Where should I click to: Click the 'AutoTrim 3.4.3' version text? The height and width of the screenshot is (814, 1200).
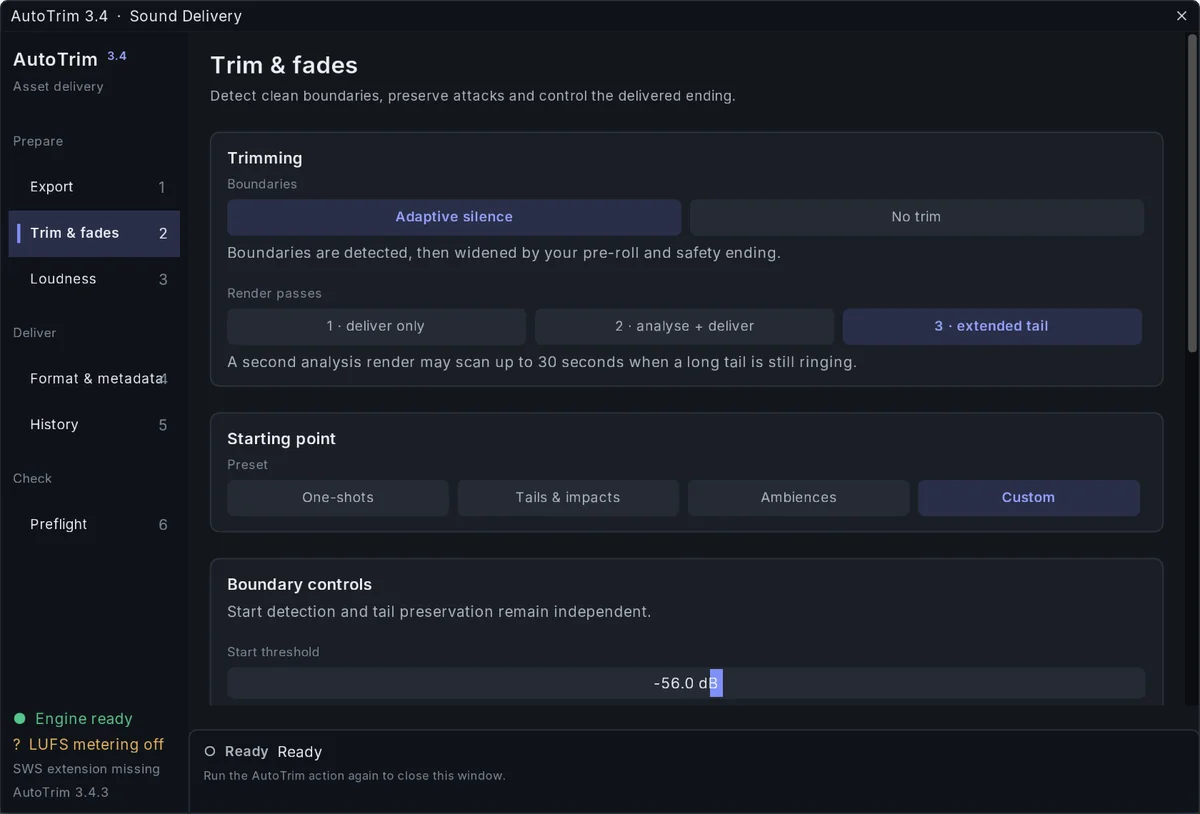point(61,792)
